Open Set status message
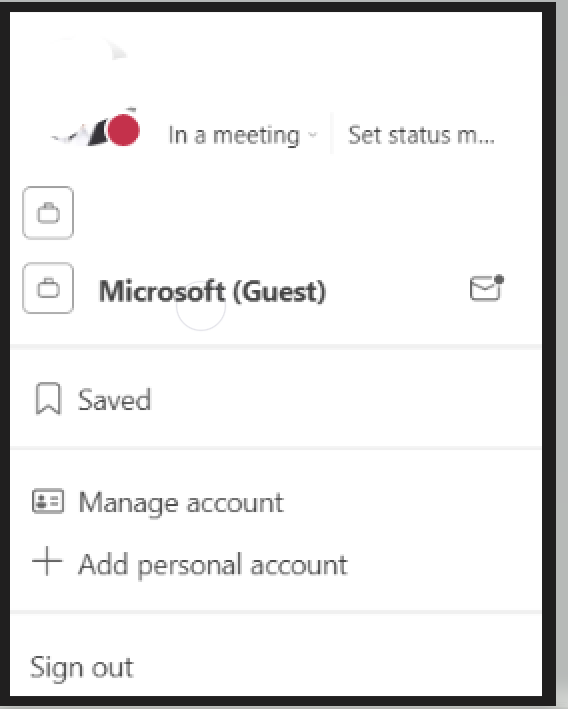This screenshot has height=709, width=568. coord(421,135)
